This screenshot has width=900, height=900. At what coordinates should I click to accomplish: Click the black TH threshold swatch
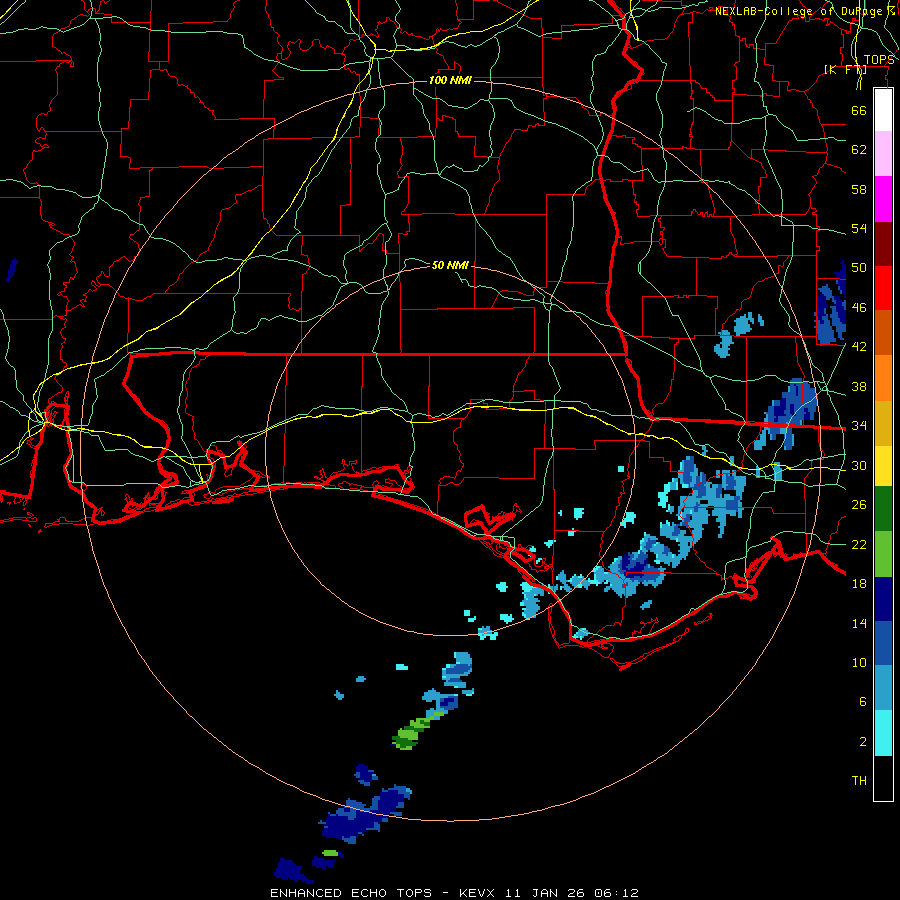pyautogui.click(x=883, y=778)
